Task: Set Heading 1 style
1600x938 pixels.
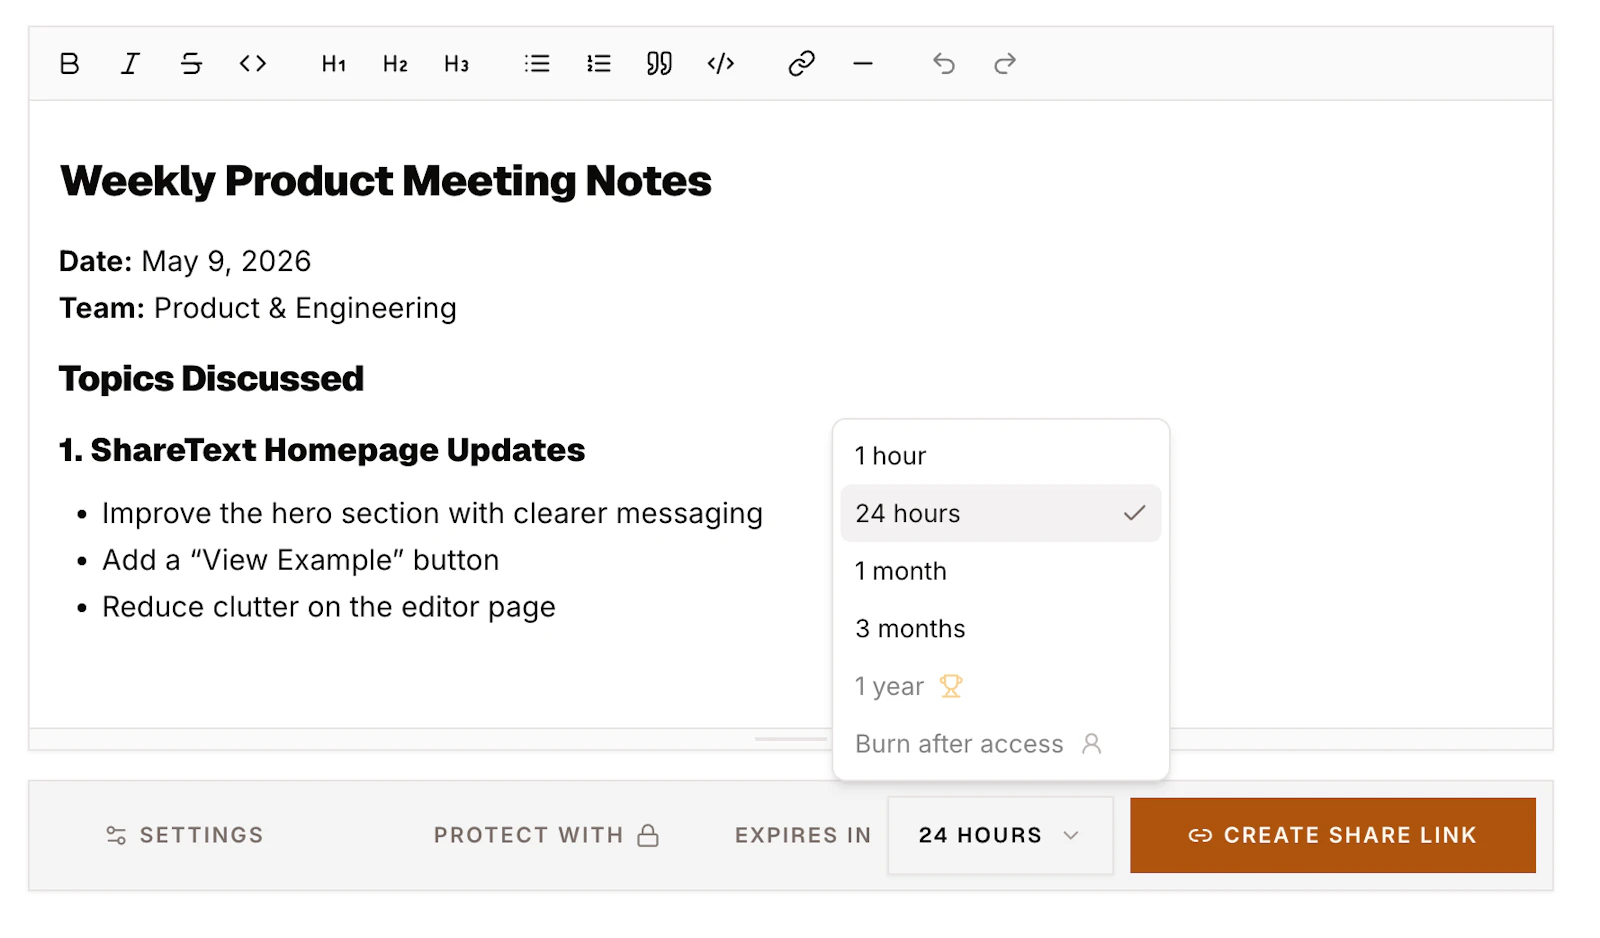Action: coord(334,64)
